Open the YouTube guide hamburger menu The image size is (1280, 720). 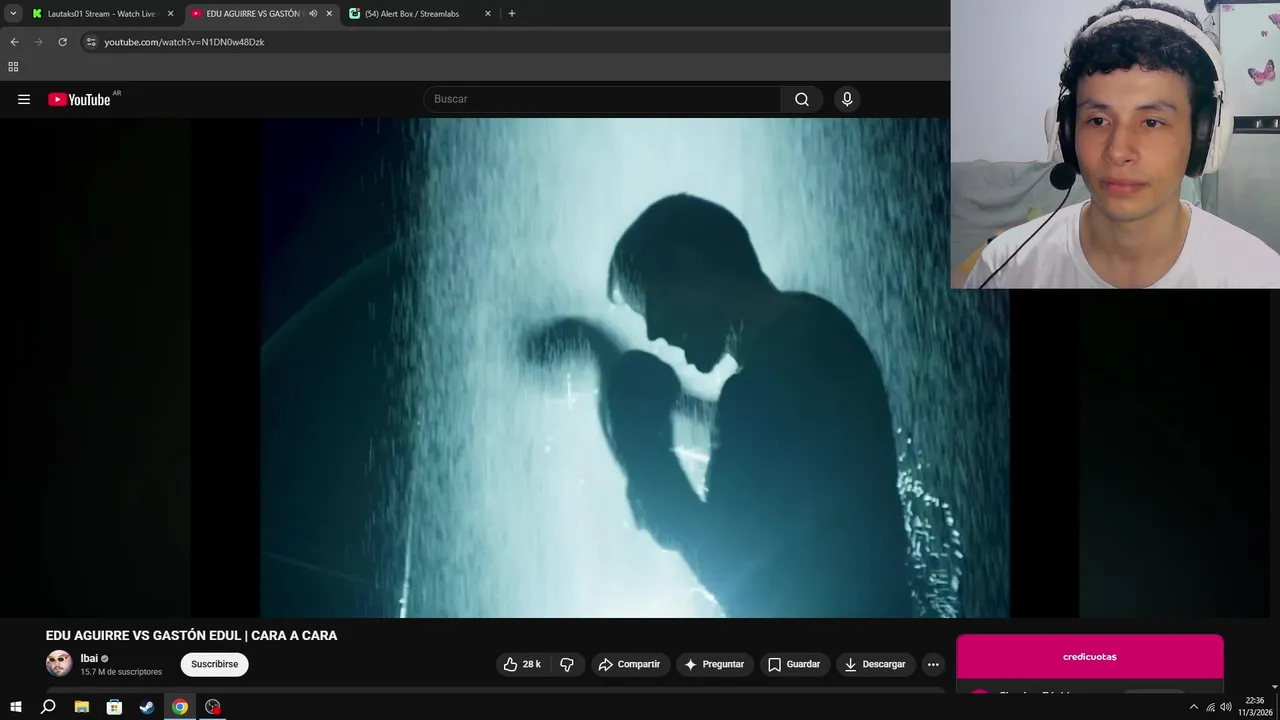coord(24,99)
